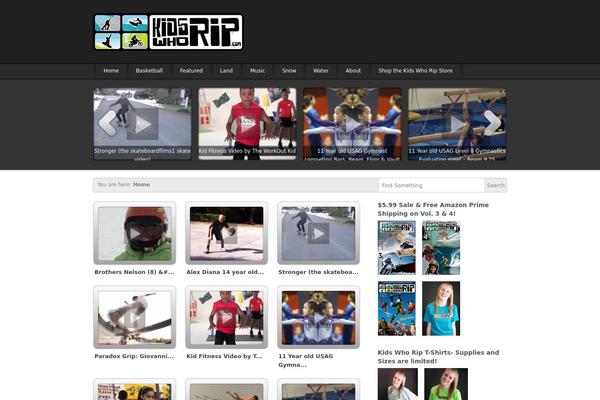This screenshot has height=400, width=600.
Task: Click the carousel next arrow
Action: (x=492, y=123)
